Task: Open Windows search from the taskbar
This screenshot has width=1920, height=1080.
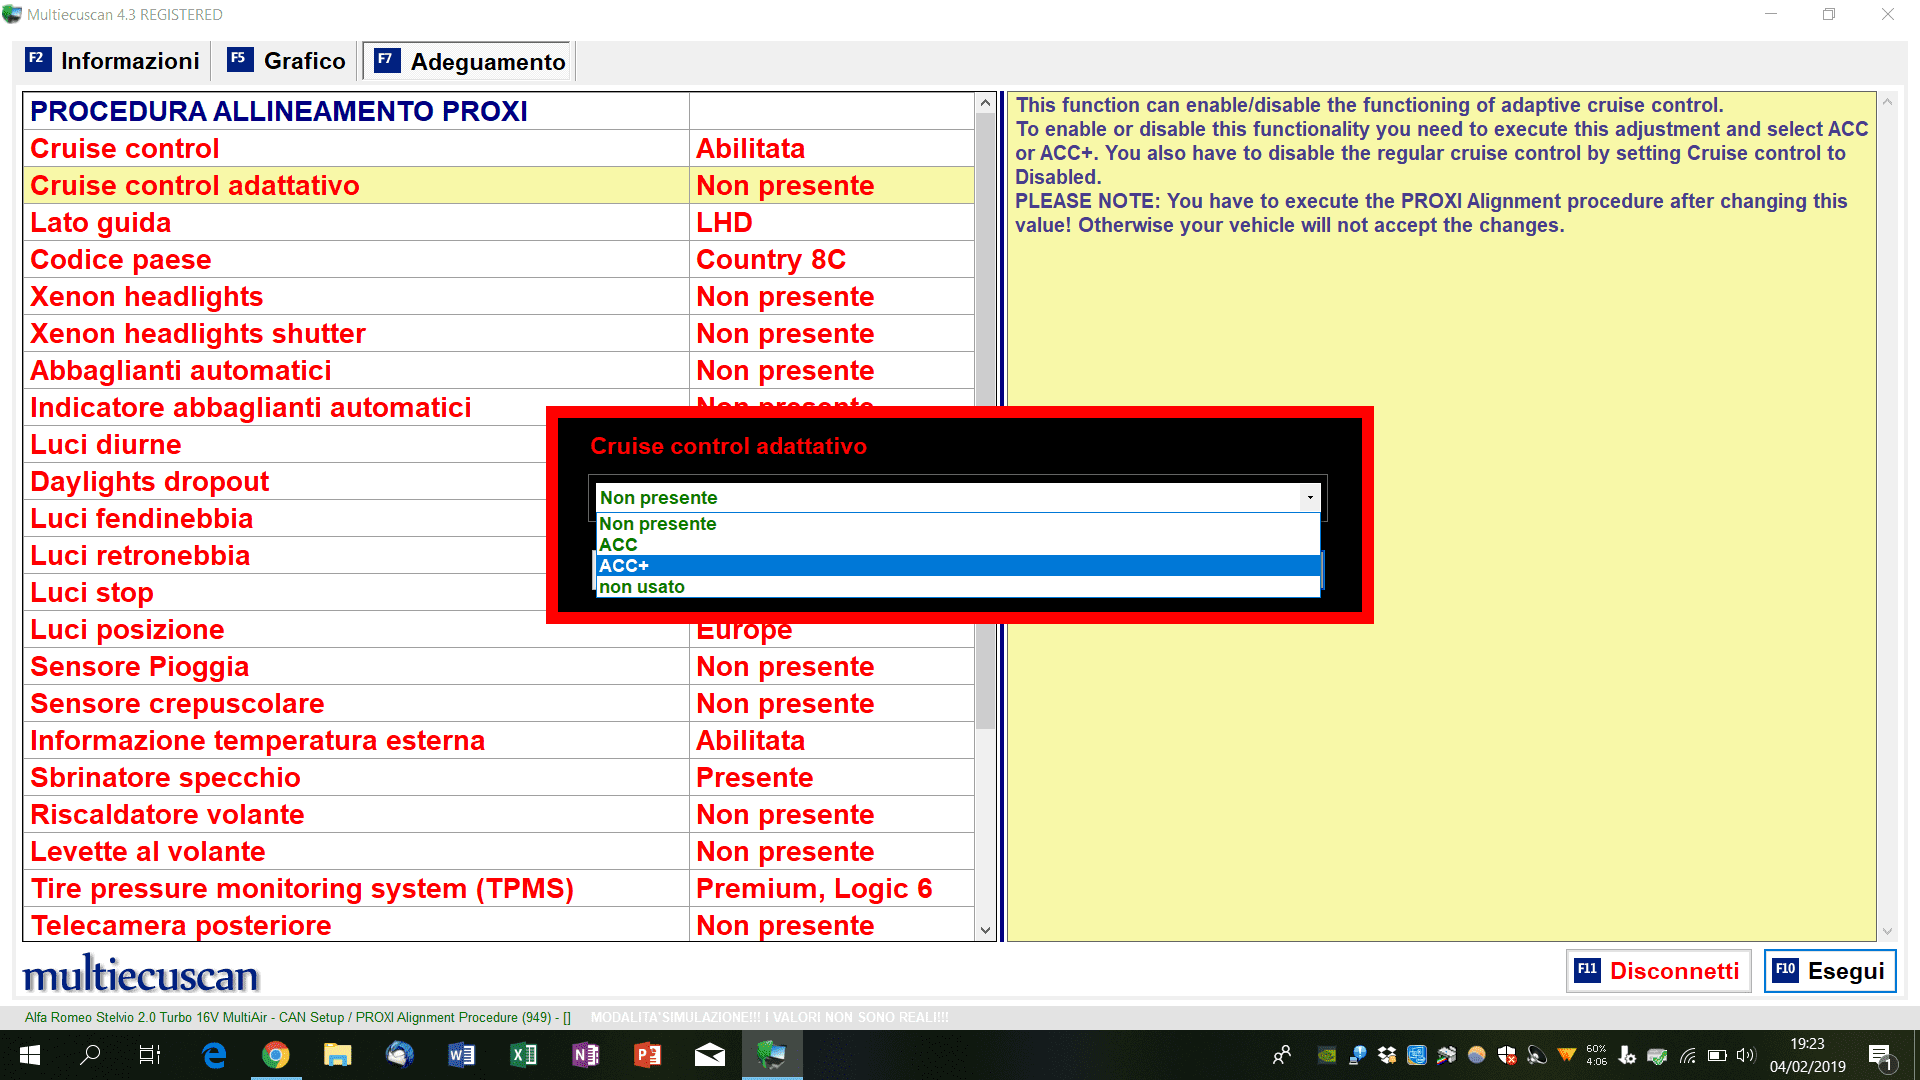Action: point(90,1055)
